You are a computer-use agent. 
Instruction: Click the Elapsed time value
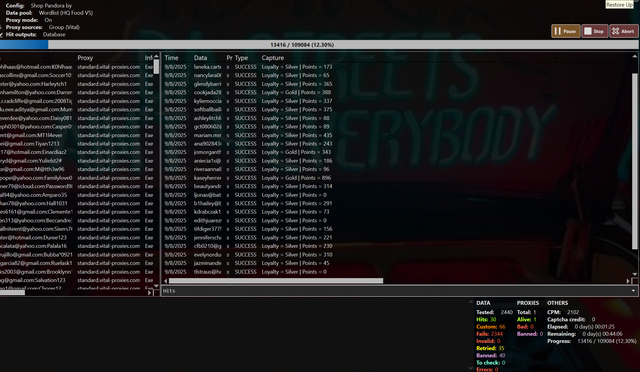(x=594, y=327)
